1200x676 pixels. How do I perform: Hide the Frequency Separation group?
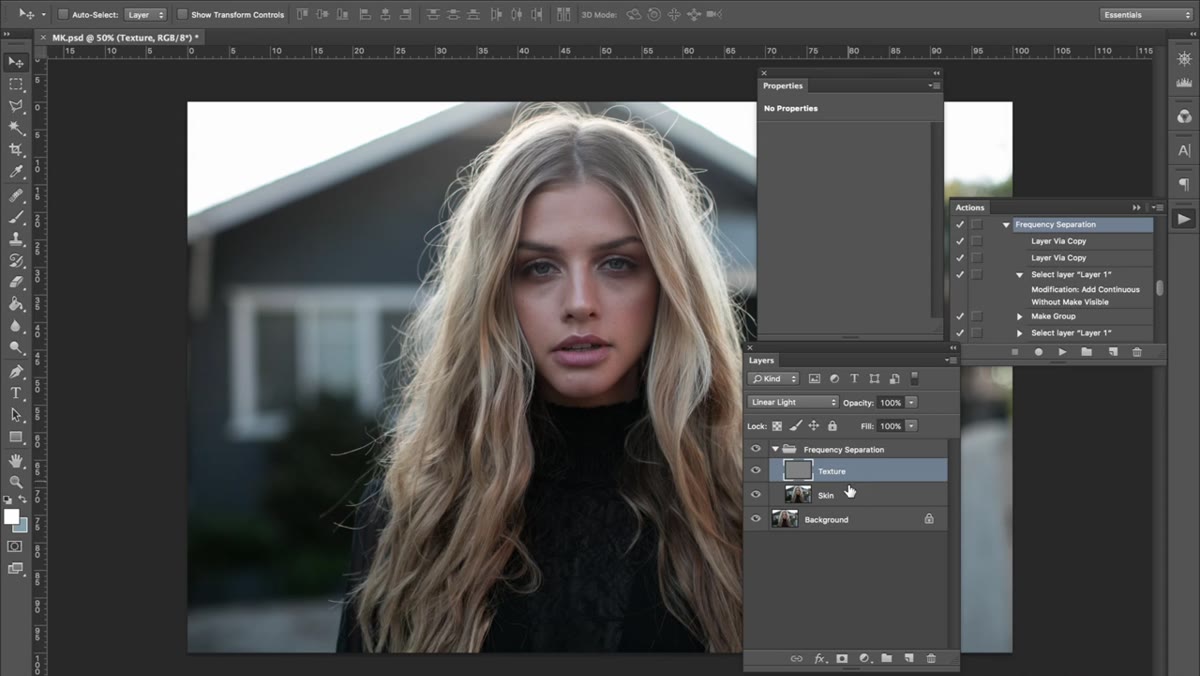click(756, 449)
